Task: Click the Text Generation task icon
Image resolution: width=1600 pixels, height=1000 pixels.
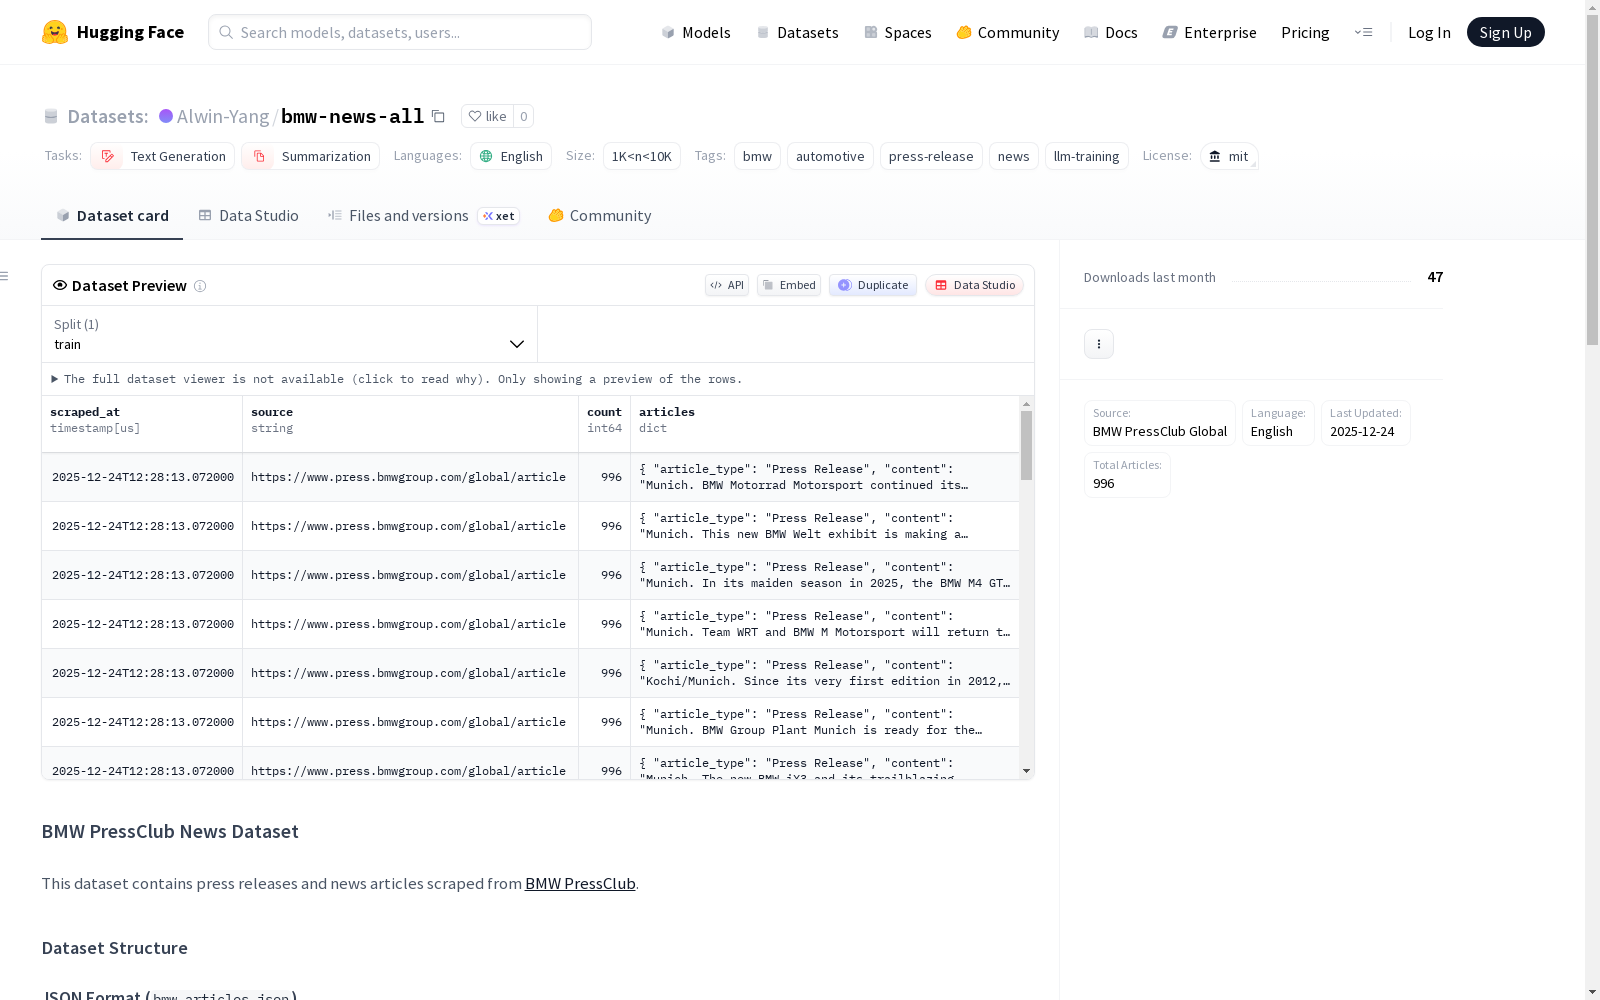Action: (x=108, y=156)
